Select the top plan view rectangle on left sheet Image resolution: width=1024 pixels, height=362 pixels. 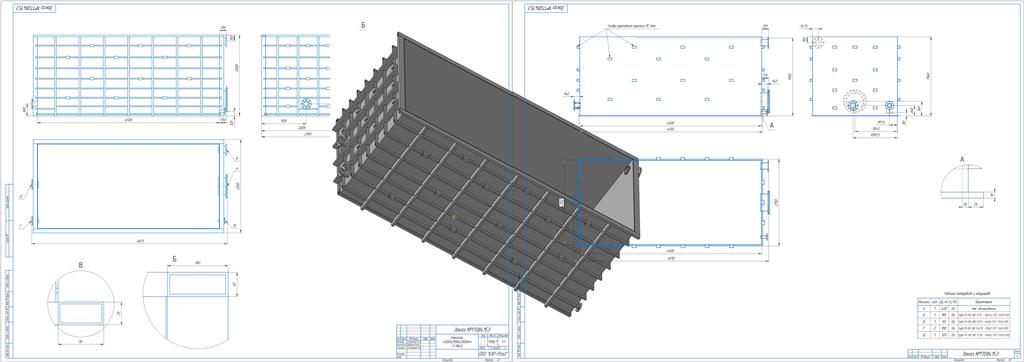[x=129, y=186]
